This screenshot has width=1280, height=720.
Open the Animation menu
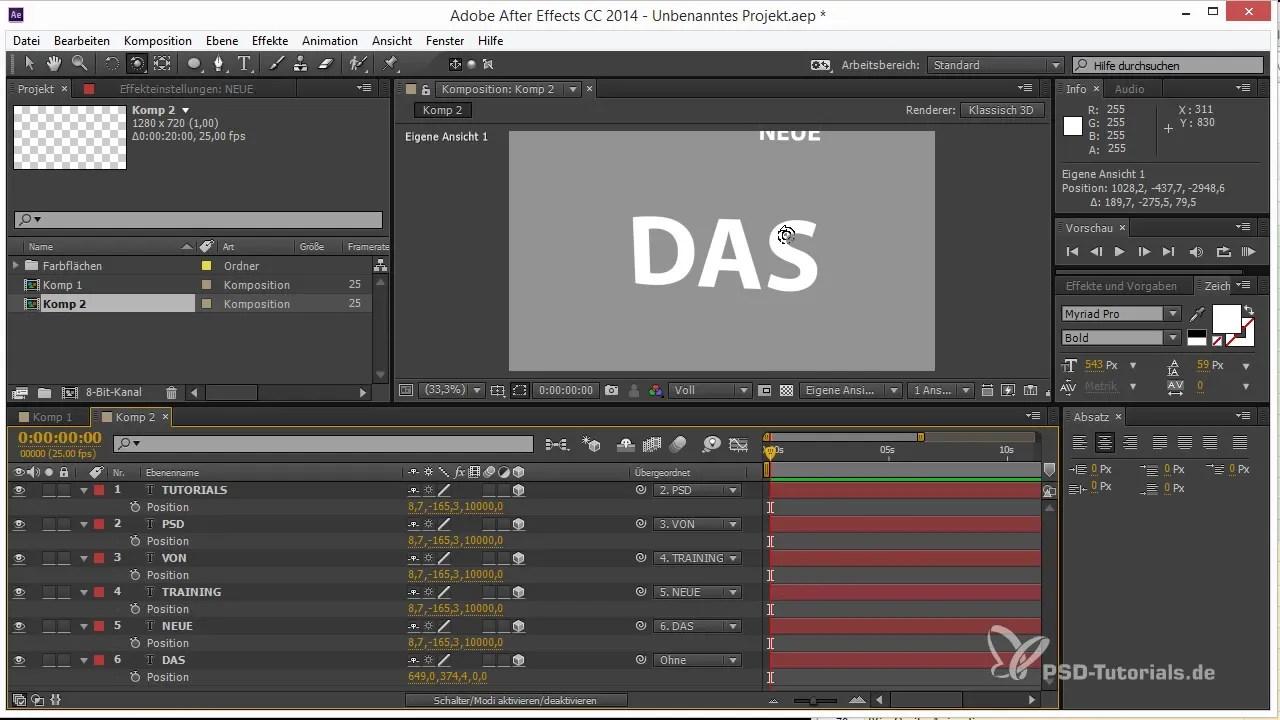[329, 41]
